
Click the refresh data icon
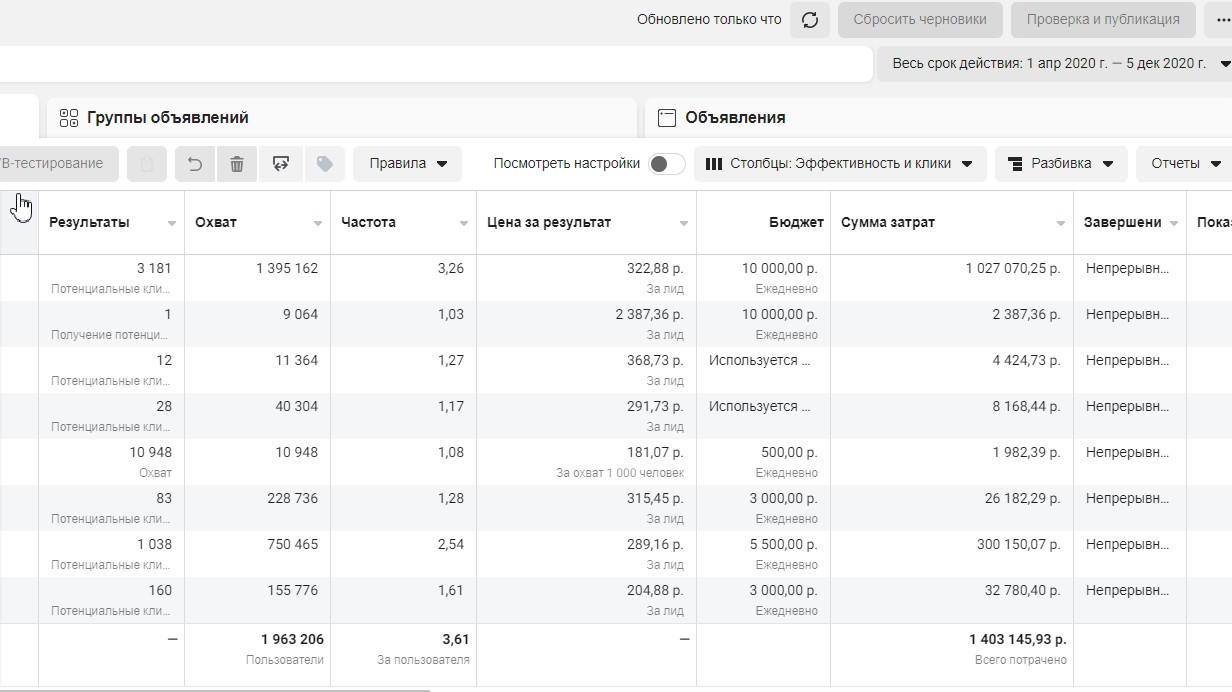pos(810,20)
